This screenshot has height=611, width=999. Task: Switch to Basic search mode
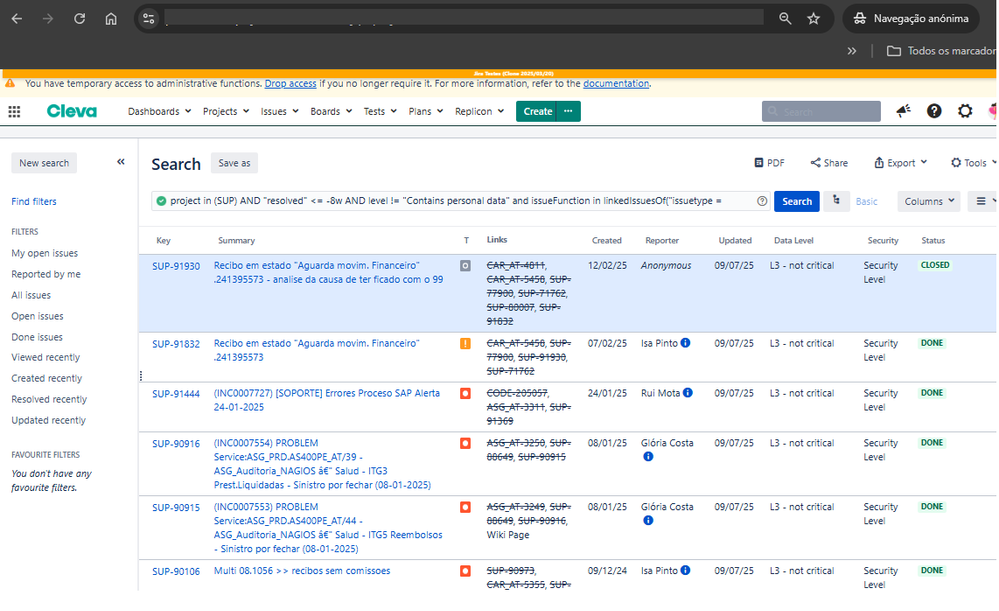tap(866, 201)
